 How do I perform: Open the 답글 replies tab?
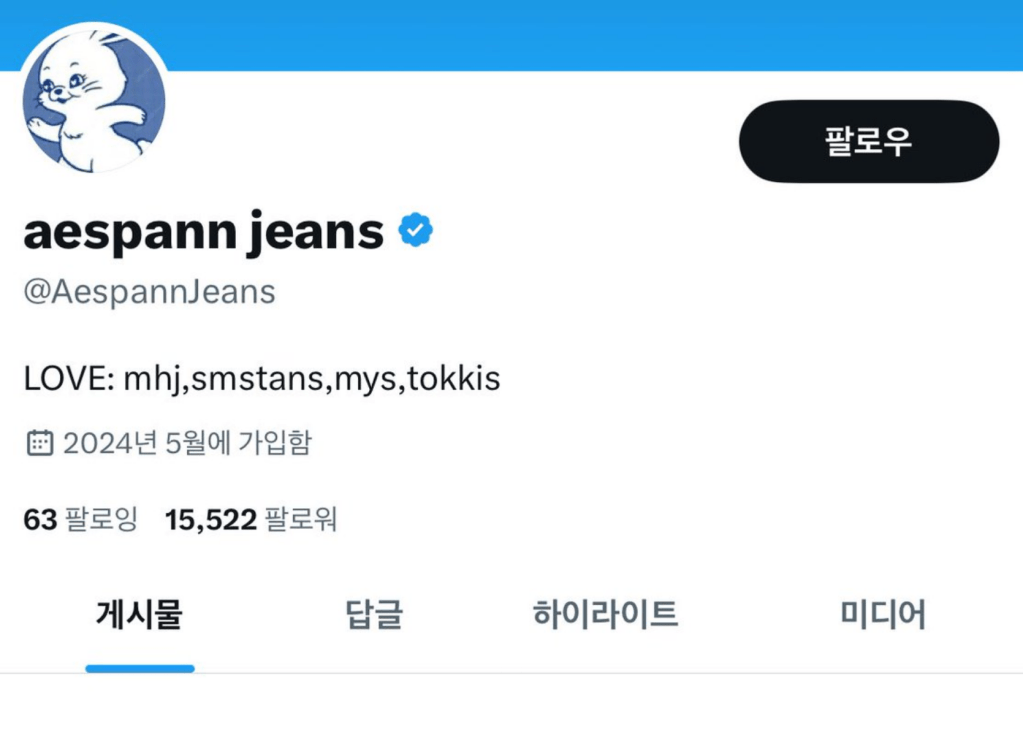click(x=372, y=613)
